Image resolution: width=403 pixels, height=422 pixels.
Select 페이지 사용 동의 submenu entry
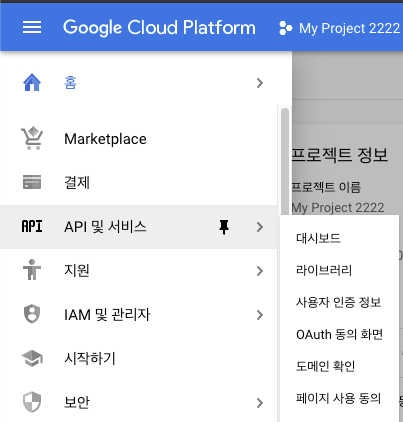coord(339,398)
